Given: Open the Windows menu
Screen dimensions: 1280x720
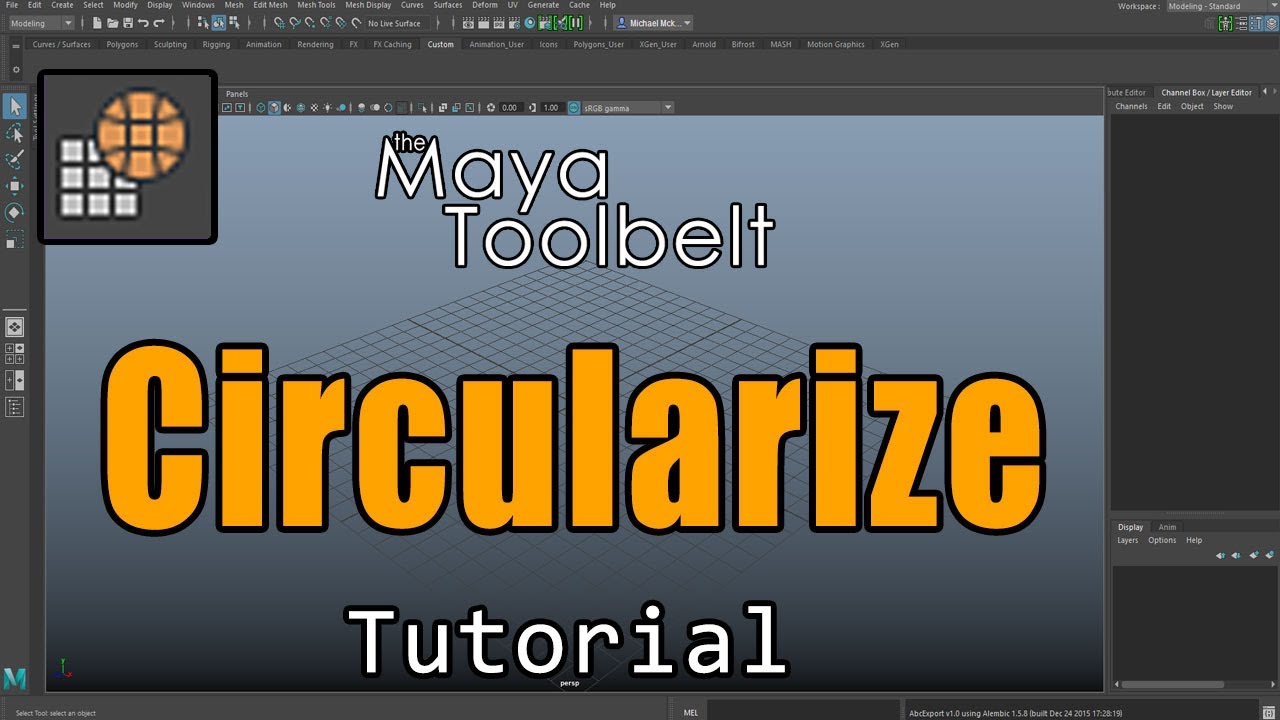Looking at the screenshot, I should 198,5.
